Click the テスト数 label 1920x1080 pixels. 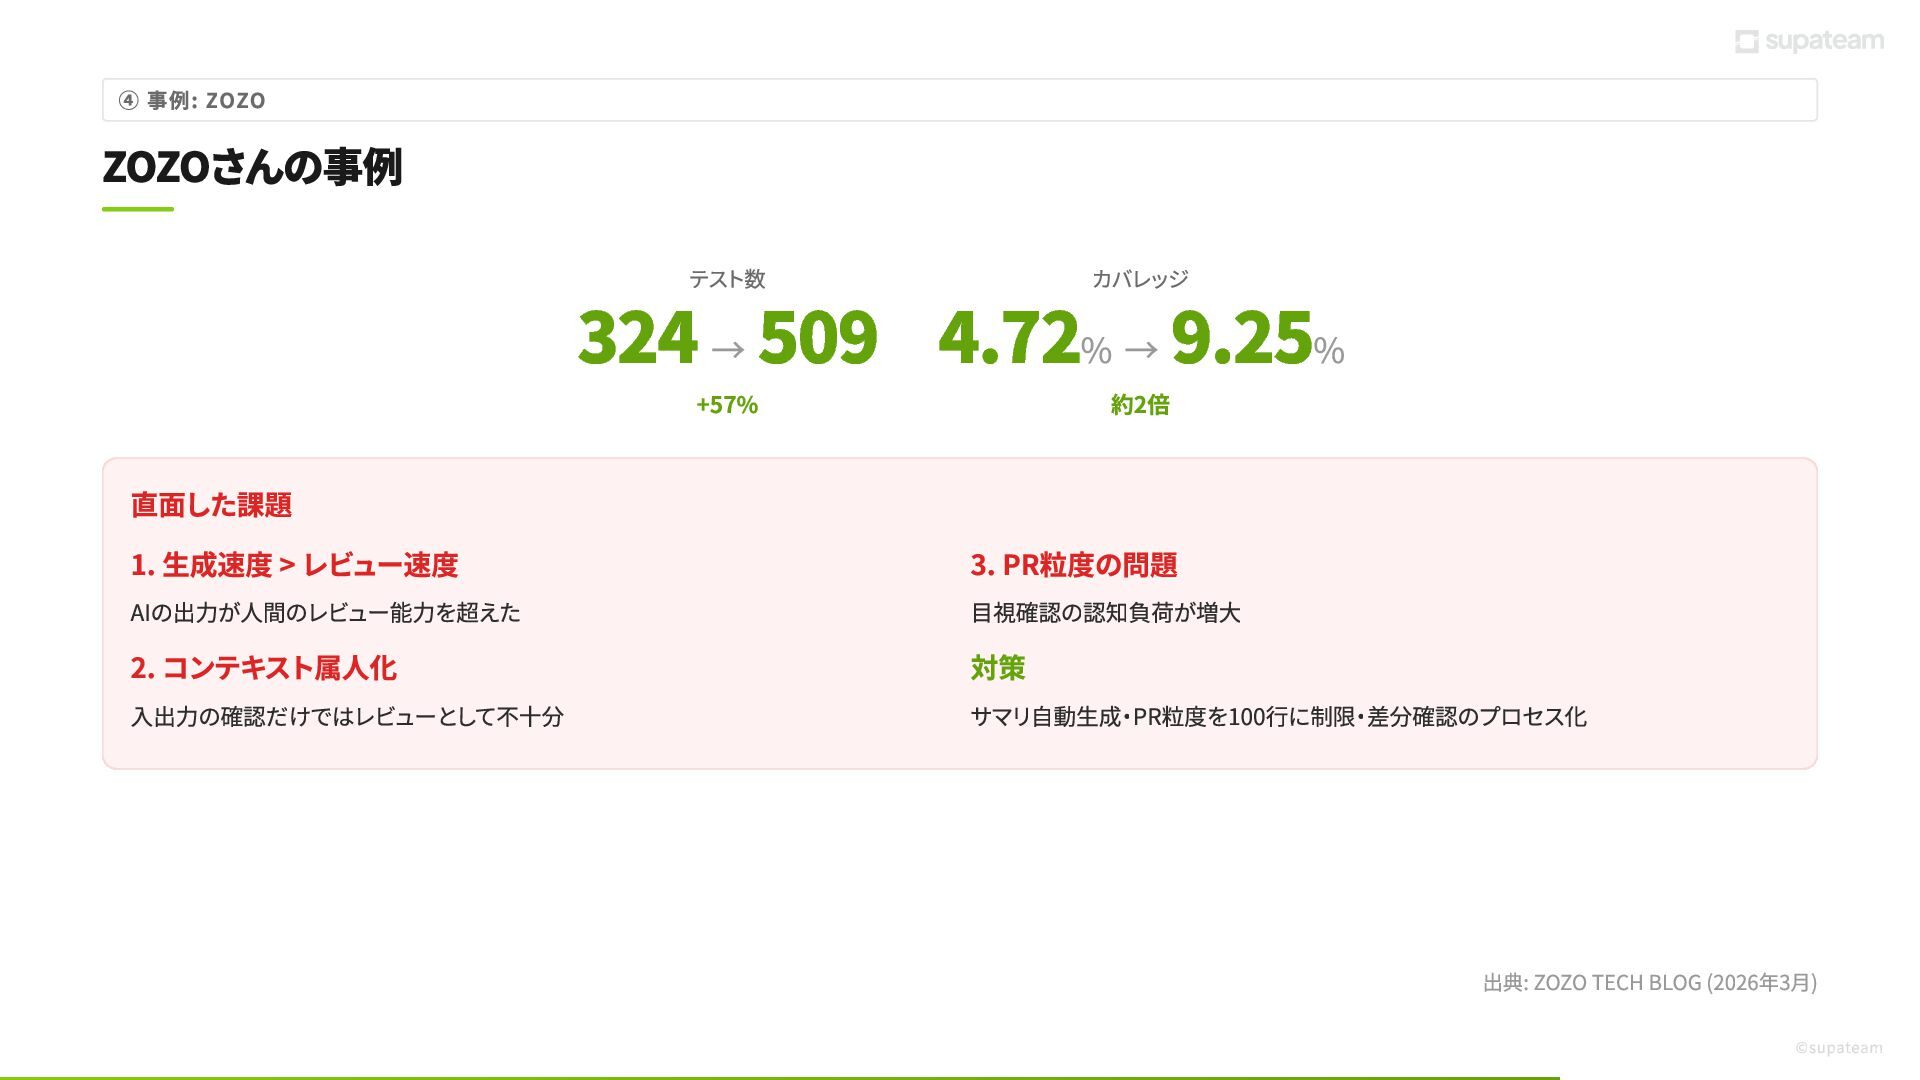point(727,279)
